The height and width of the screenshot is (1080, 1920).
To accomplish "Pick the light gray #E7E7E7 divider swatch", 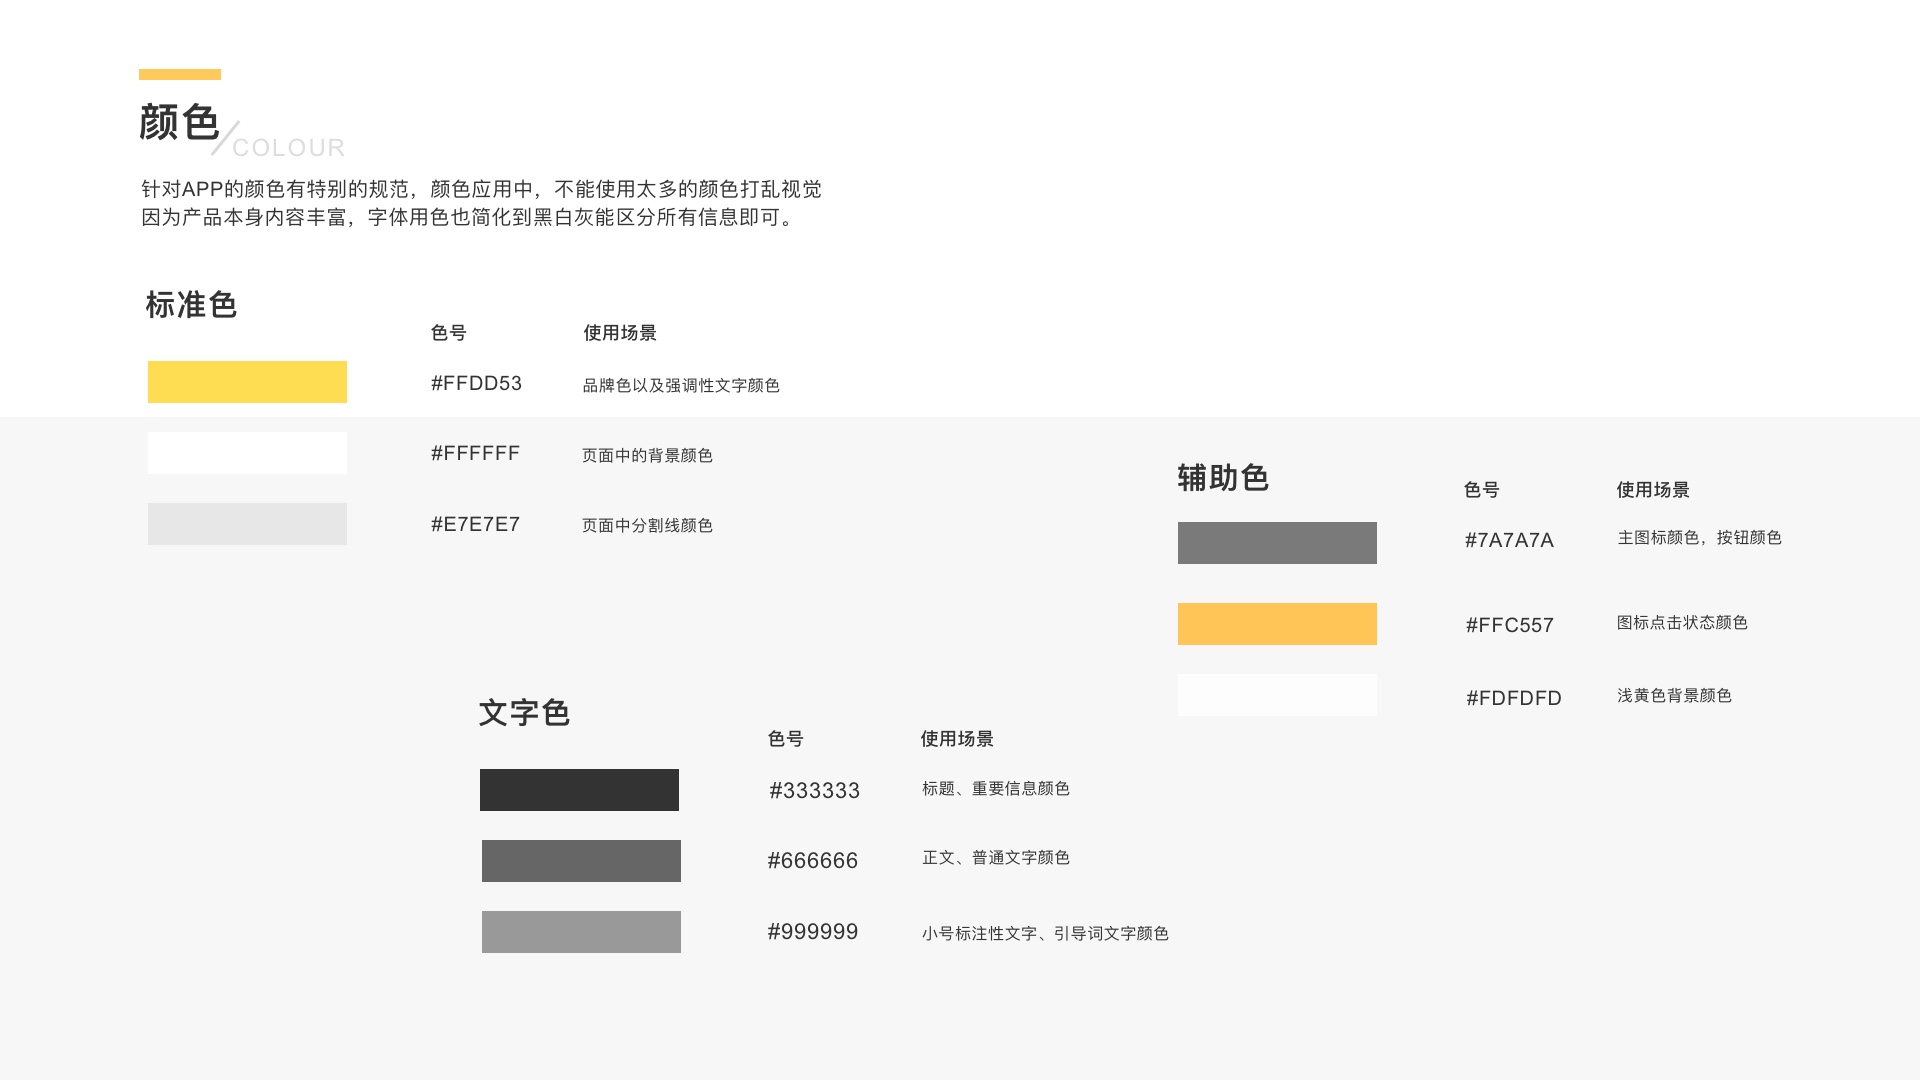I will point(247,524).
